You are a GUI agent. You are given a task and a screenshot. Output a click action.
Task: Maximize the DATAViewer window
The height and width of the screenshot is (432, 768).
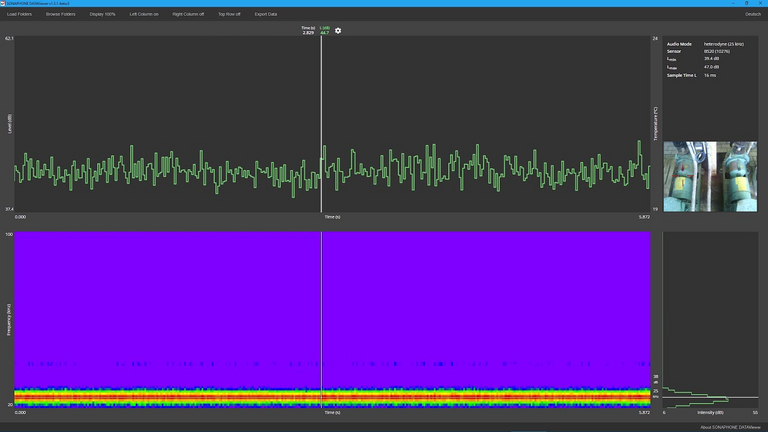pyautogui.click(x=746, y=3)
